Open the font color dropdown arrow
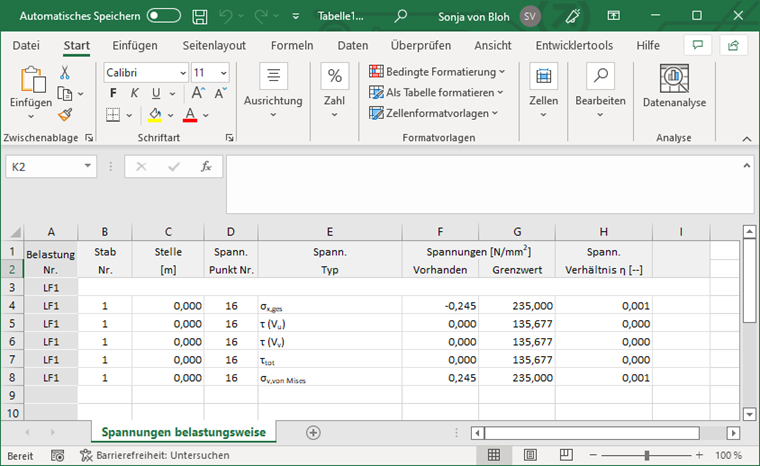This screenshot has height=466, width=760. 206,115
